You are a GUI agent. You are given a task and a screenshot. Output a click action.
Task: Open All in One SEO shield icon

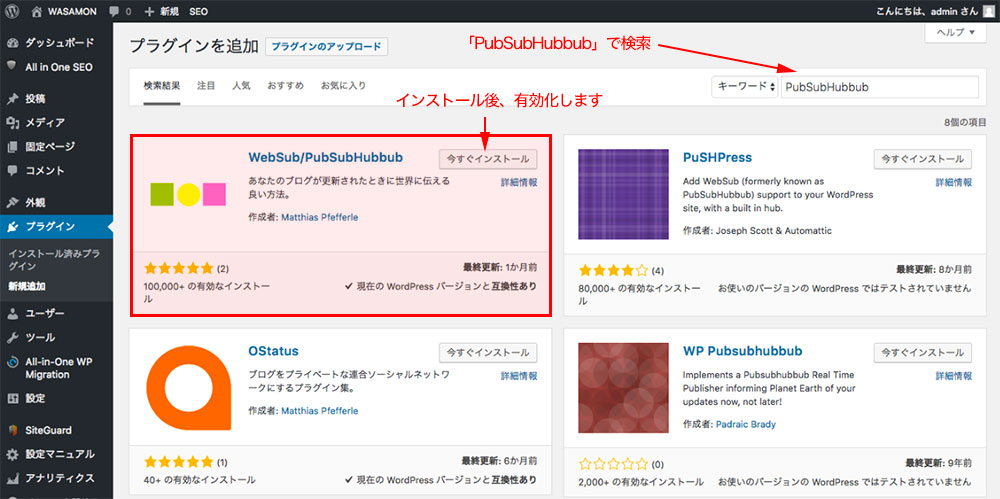(12, 66)
